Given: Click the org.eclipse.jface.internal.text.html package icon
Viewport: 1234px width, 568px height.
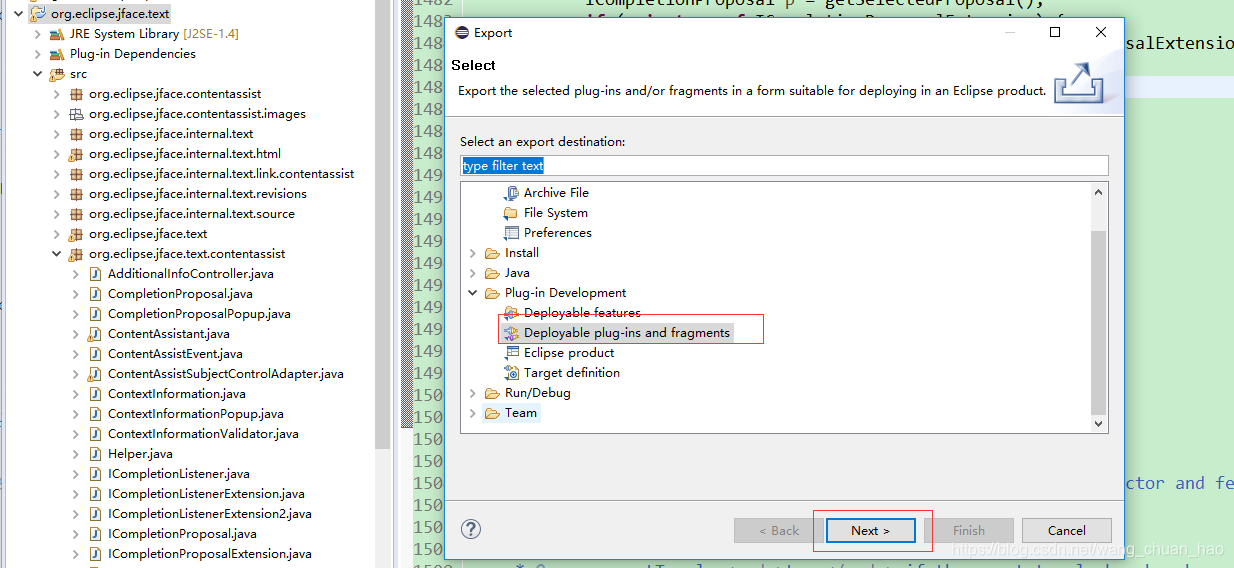Looking at the screenshot, I should click(x=76, y=154).
